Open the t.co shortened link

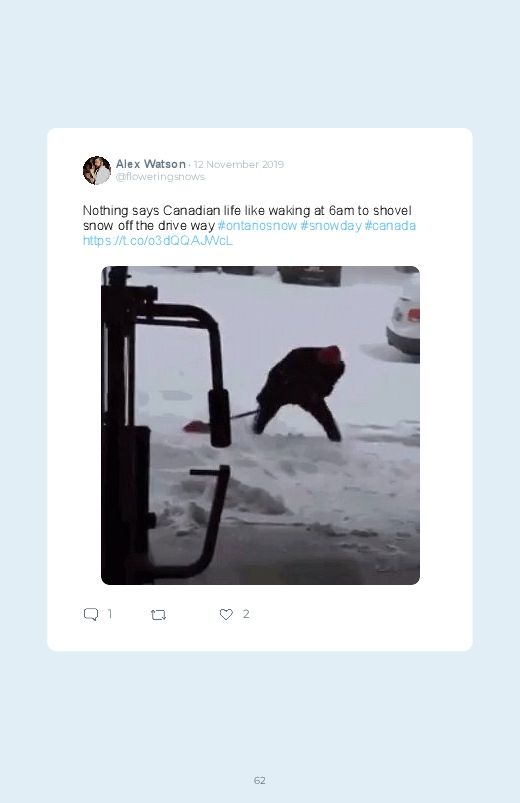click(x=158, y=241)
